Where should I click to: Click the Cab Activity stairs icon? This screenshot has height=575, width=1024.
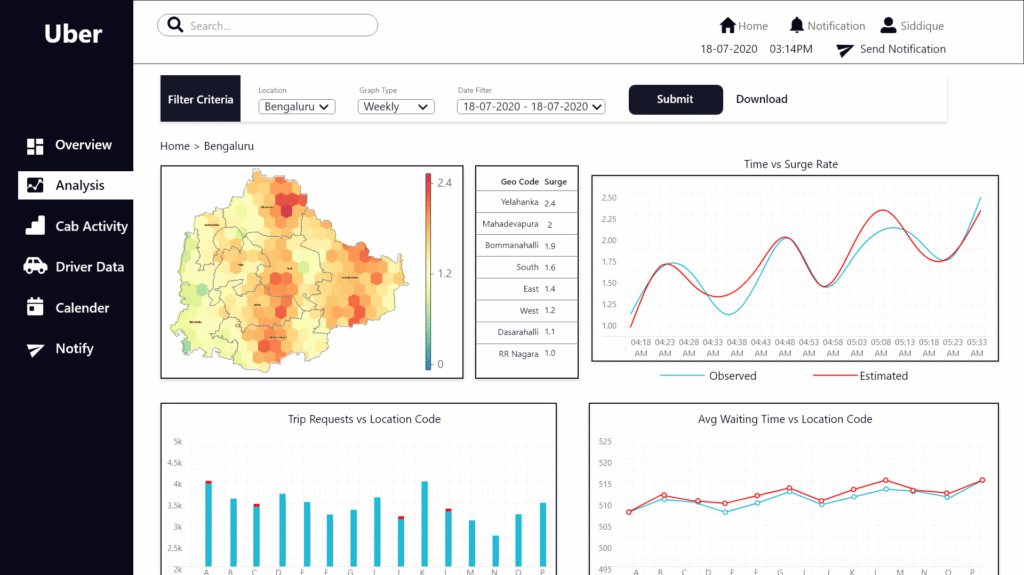point(35,226)
